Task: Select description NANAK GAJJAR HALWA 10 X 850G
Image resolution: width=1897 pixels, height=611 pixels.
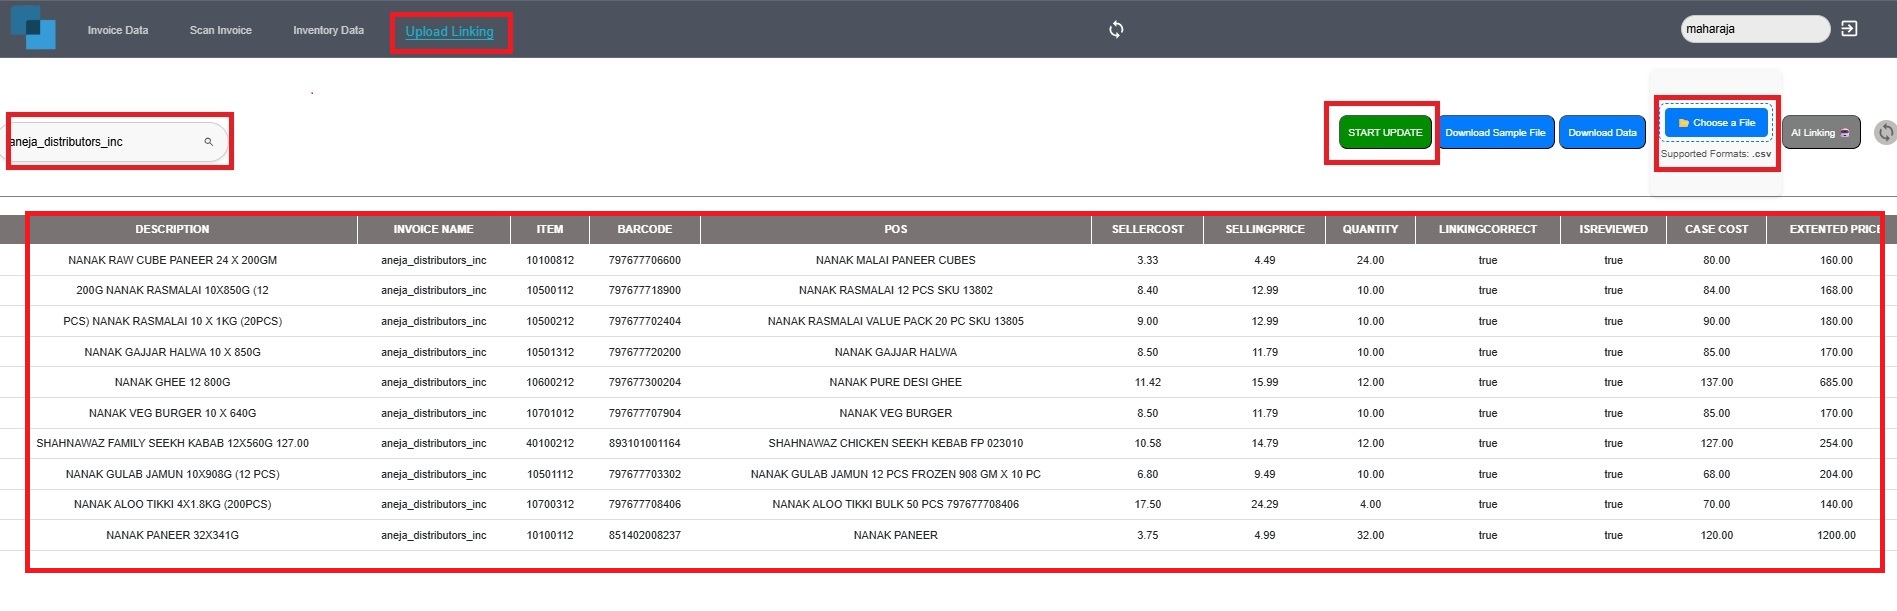Action: (173, 352)
